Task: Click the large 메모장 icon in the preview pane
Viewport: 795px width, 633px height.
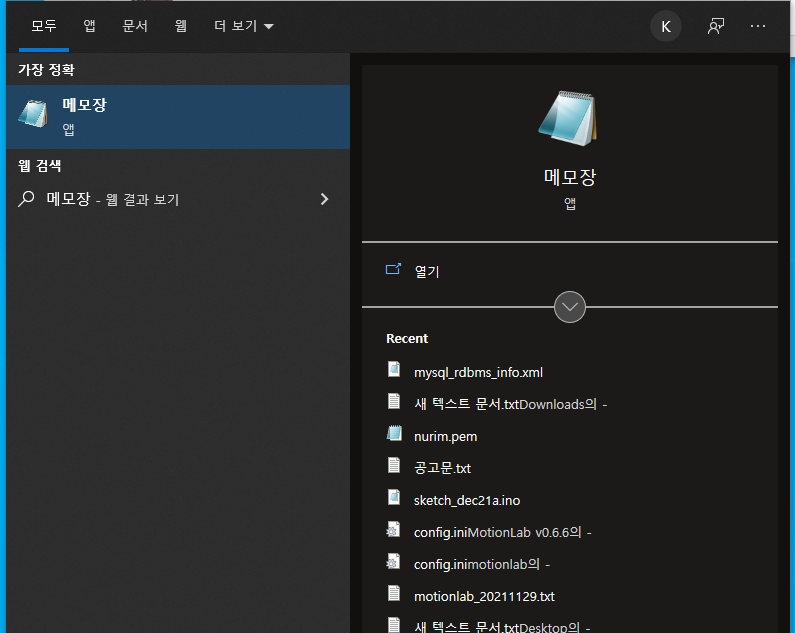Action: [568, 119]
